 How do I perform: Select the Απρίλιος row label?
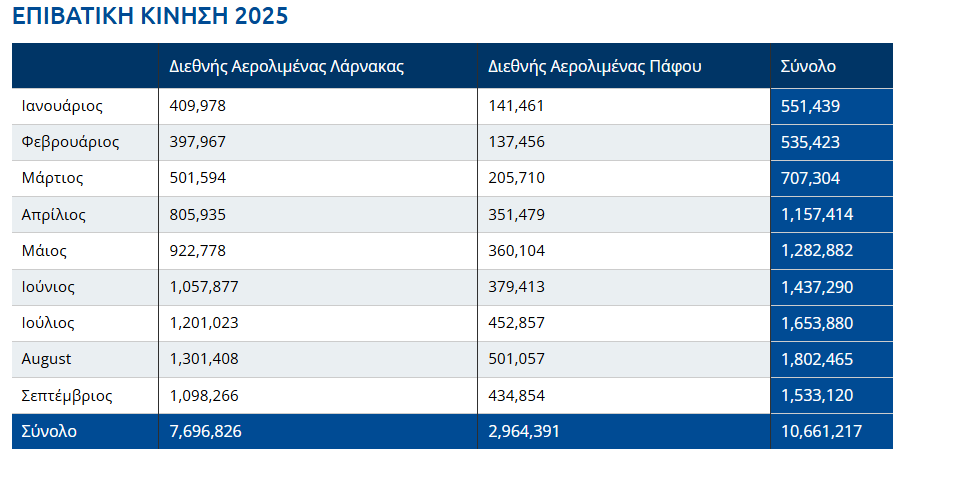click(x=54, y=214)
